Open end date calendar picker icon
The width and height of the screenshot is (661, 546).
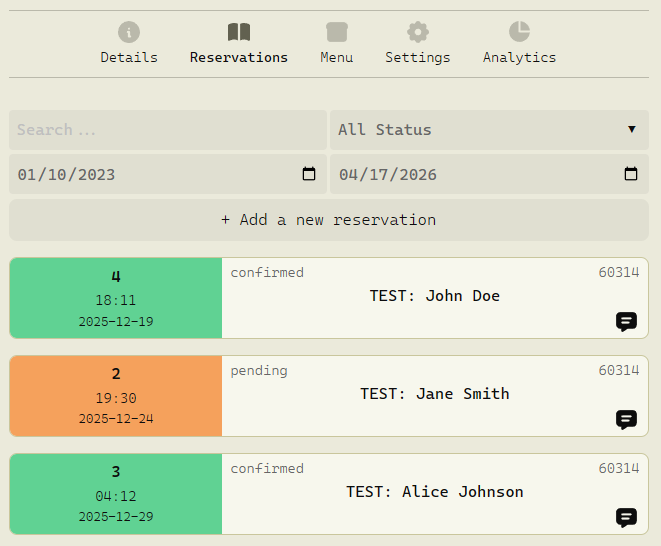coord(631,174)
